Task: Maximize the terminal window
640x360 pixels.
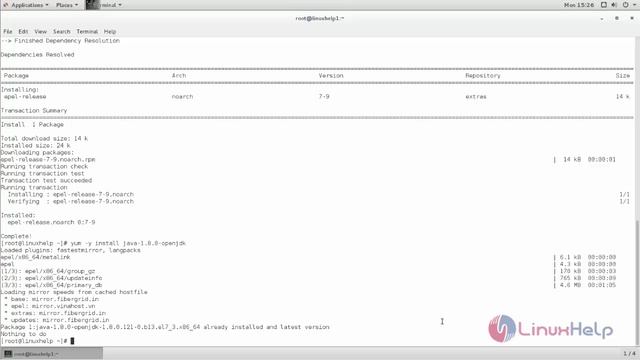Action: coord(617,18)
